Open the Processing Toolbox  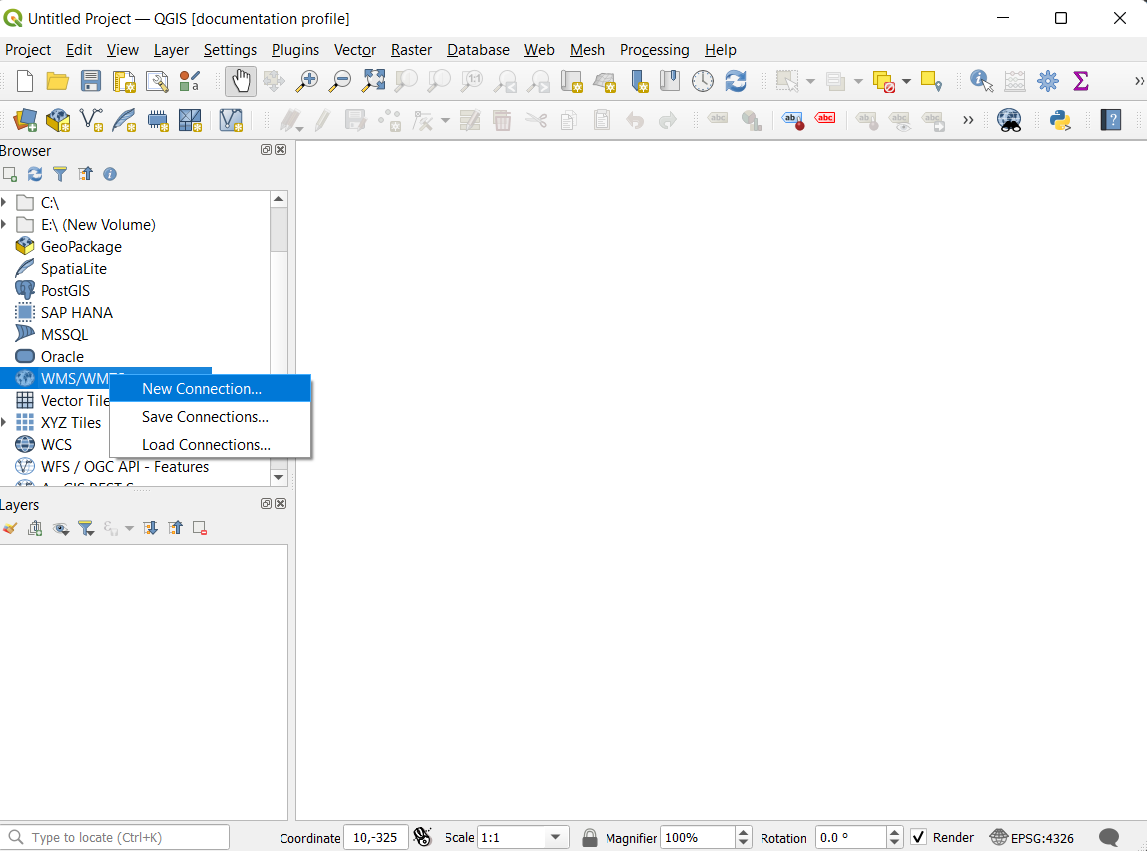(1047, 81)
